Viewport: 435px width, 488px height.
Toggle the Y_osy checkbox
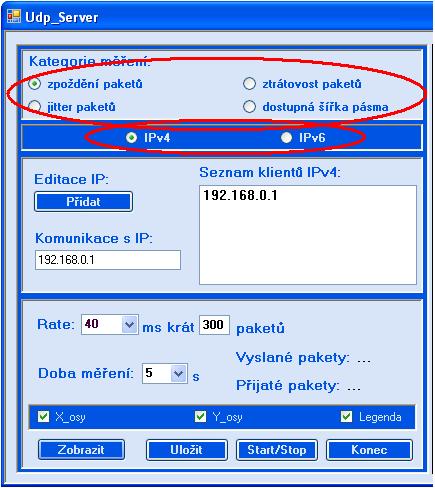coord(200,416)
